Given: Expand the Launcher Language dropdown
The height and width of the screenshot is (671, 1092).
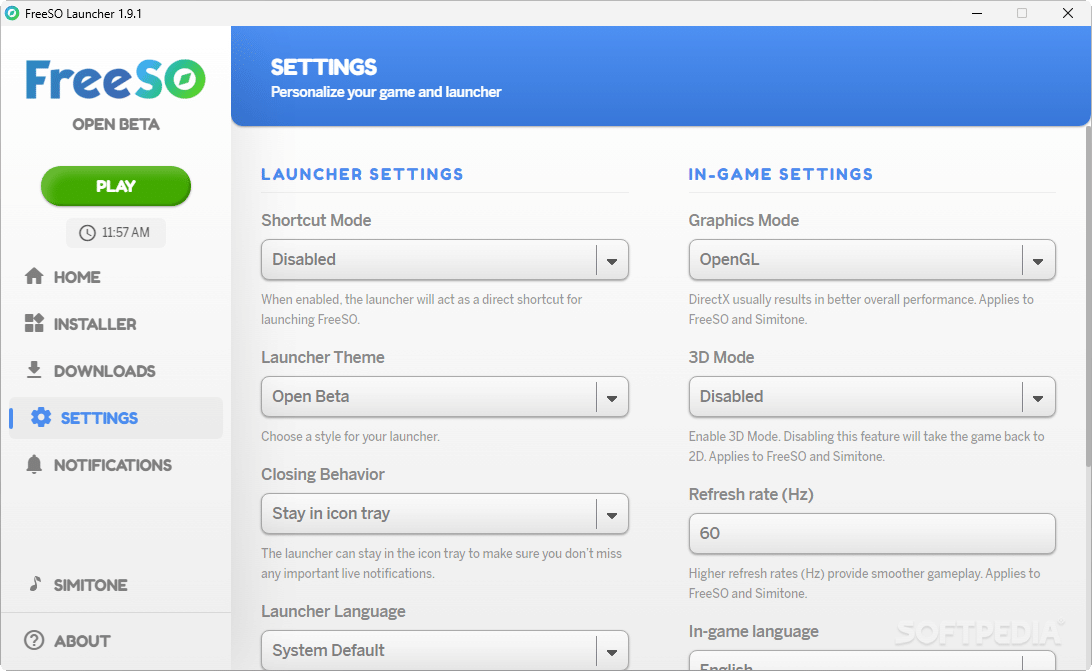Looking at the screenshot, I should [x=444, y=651].
